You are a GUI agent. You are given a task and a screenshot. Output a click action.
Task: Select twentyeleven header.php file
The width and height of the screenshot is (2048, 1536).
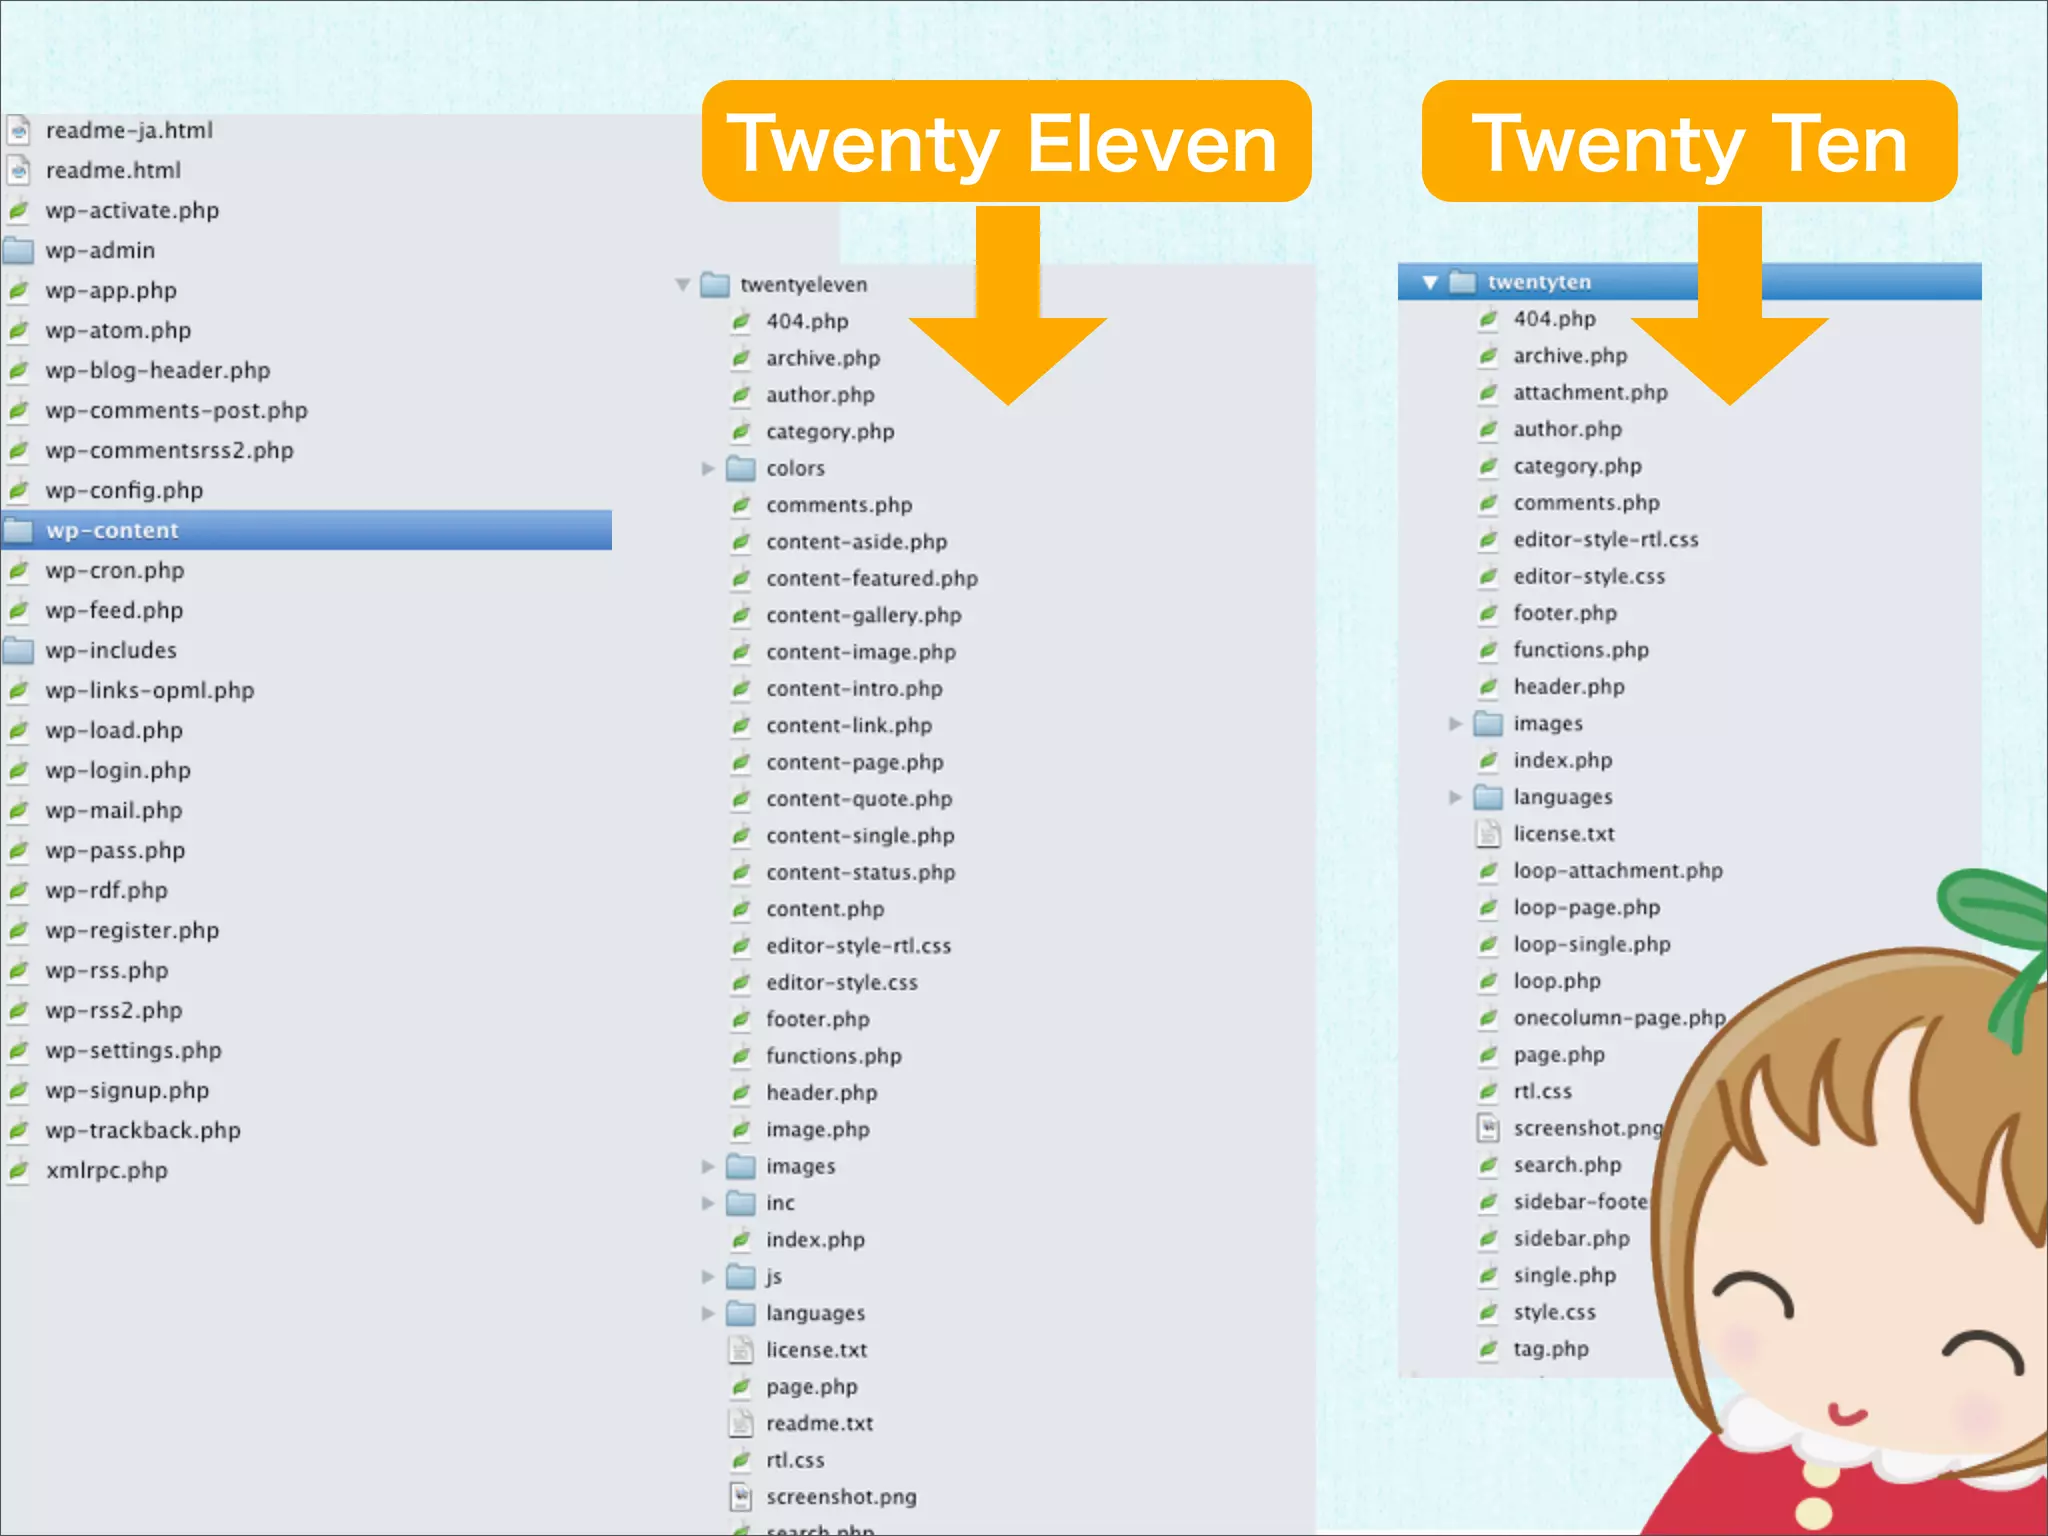tap(821, 1093)
